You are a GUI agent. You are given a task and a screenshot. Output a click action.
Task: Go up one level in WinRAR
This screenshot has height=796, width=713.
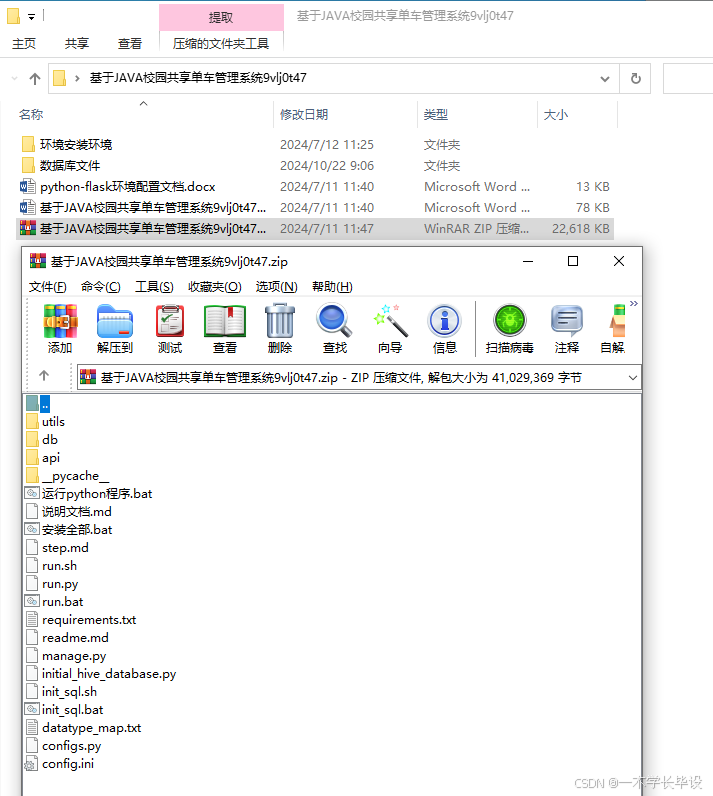click(44, 376)
